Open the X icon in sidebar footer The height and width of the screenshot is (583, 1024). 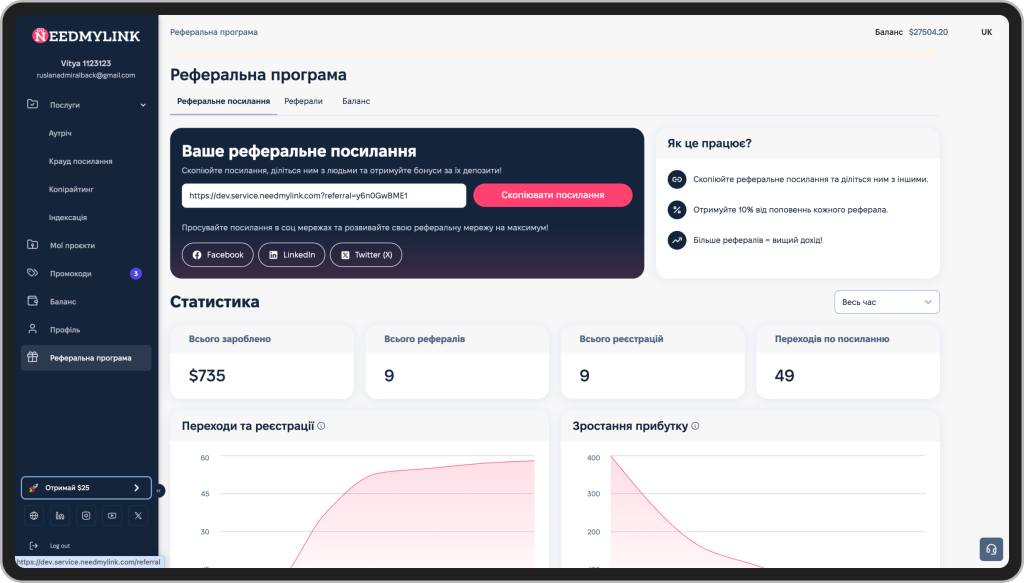pos(138,516)
